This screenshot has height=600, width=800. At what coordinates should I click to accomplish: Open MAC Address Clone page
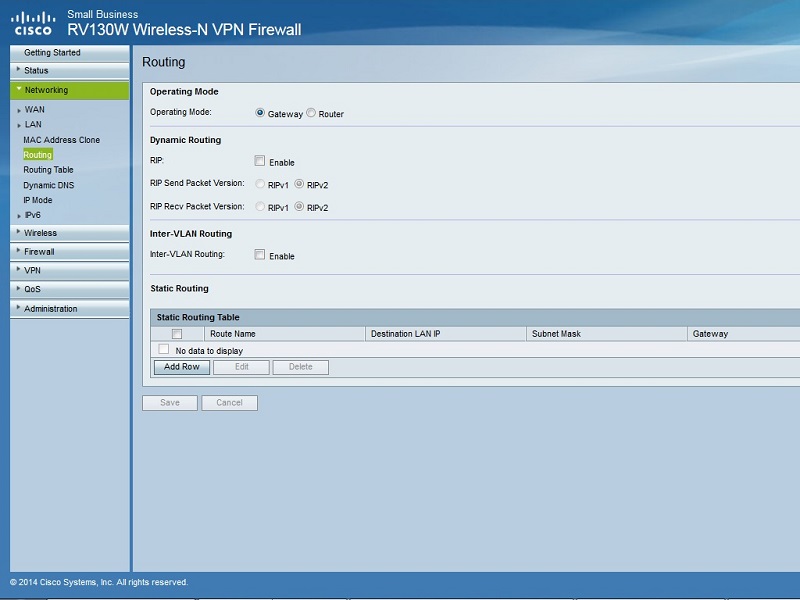61,140
